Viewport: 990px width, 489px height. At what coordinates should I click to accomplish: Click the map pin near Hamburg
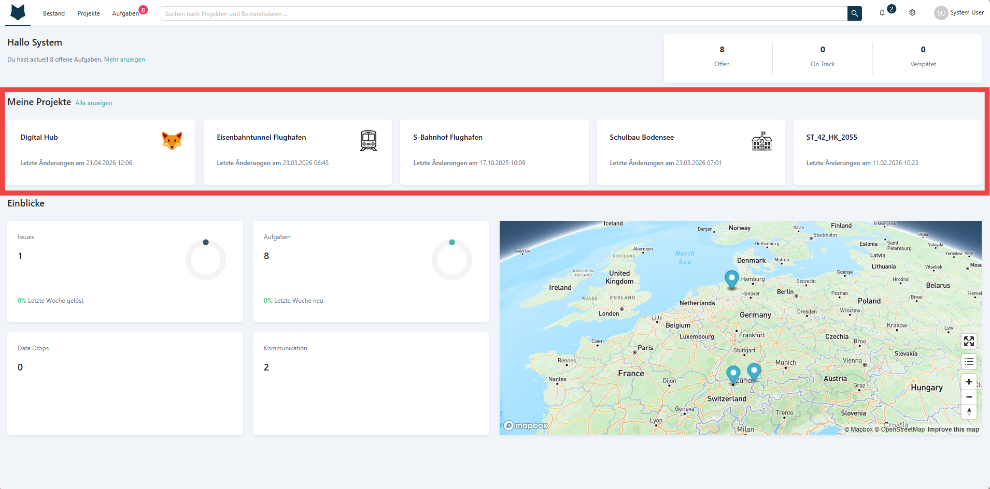(732, 279)
